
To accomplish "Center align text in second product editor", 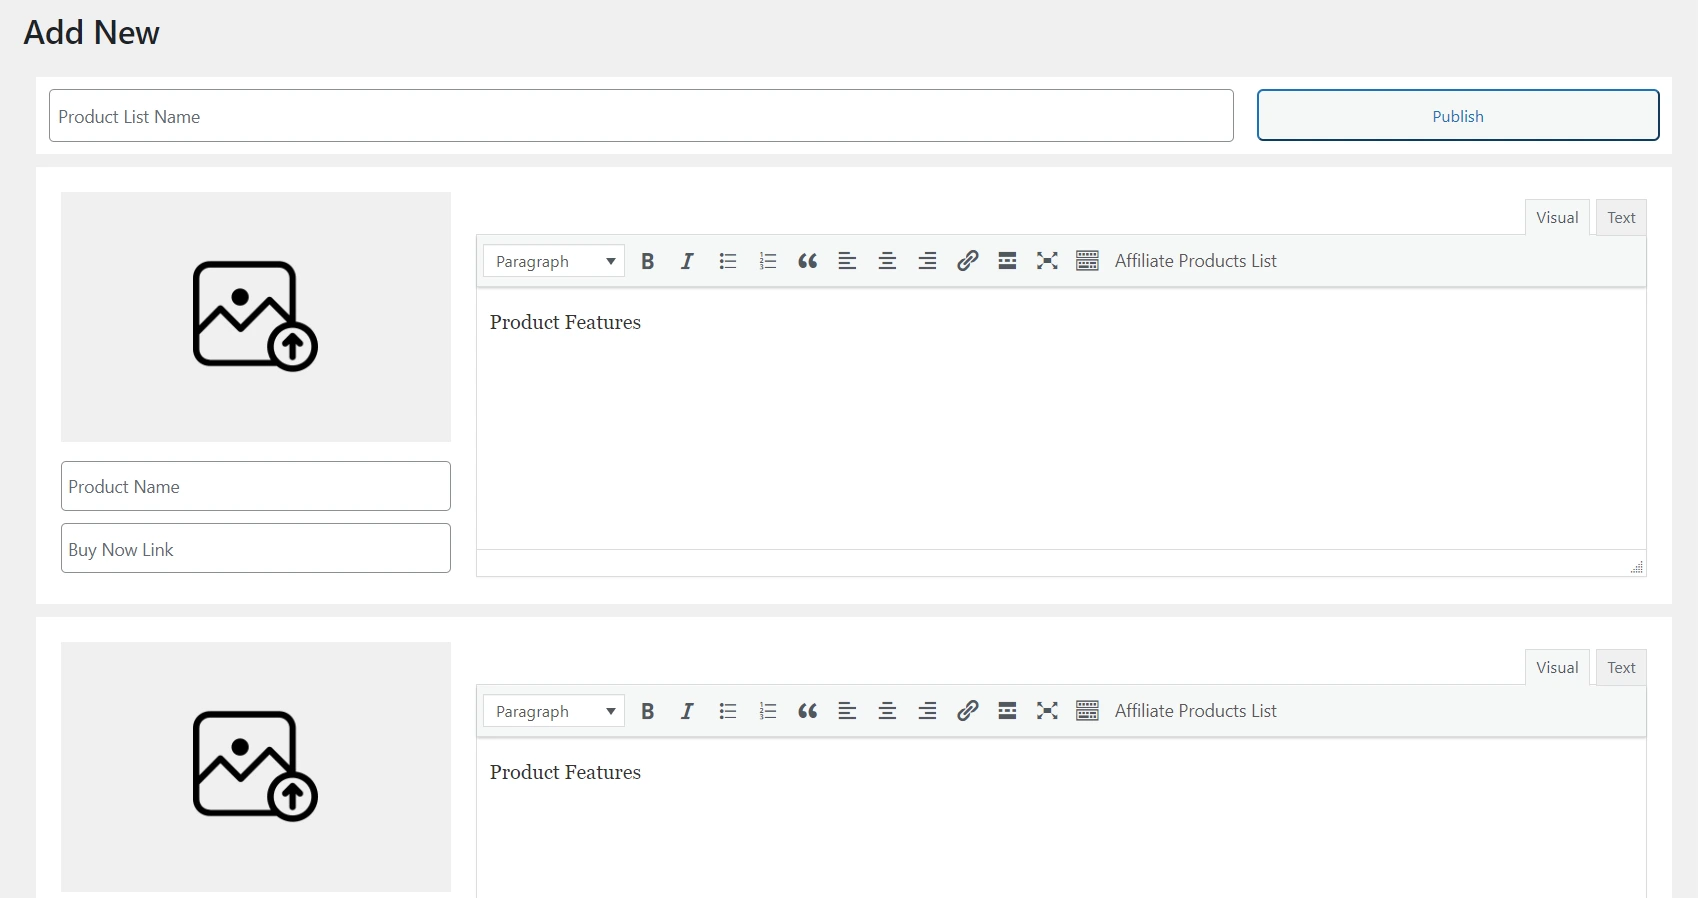I will pos(887,711).
